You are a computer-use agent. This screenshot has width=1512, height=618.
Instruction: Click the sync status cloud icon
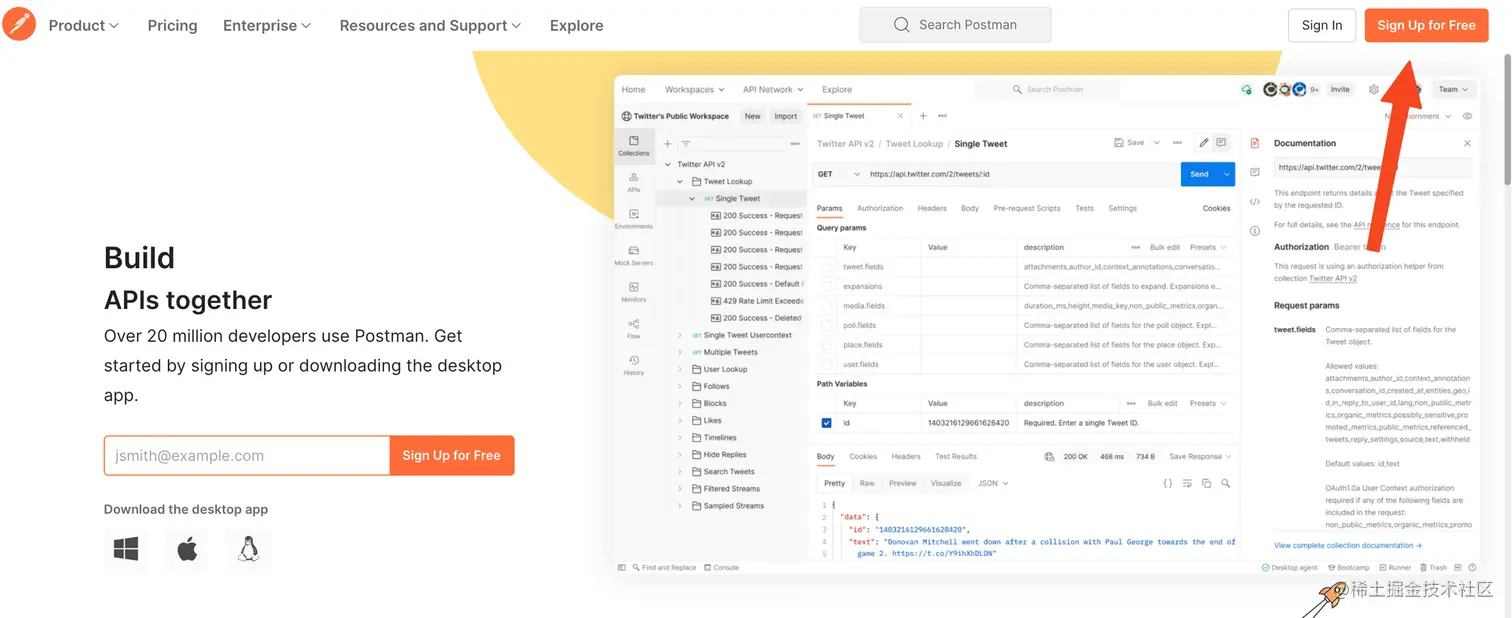1246,89
